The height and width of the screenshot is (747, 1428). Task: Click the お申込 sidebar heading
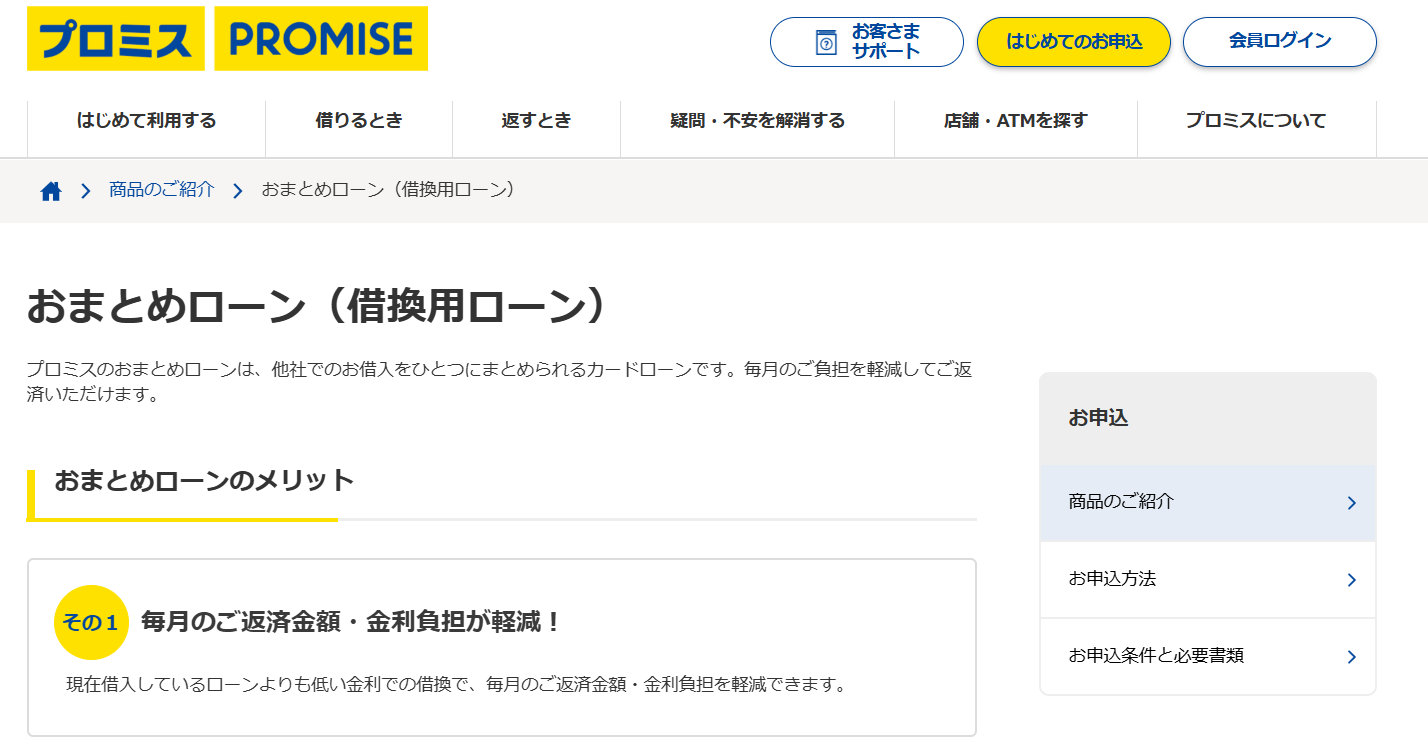[x=1098, y=418]
